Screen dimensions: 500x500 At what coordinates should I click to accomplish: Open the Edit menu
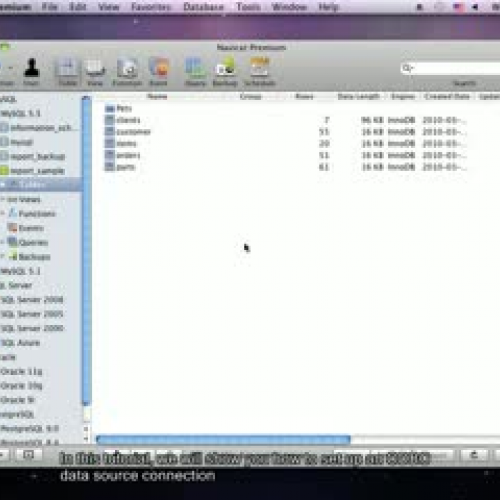point(78,7)
